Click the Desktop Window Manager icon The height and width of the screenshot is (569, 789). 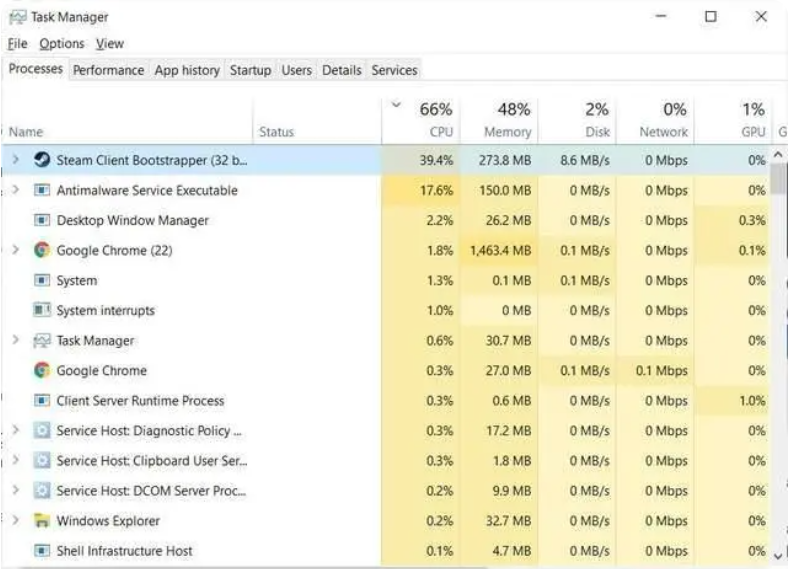[x=42, y=220]
